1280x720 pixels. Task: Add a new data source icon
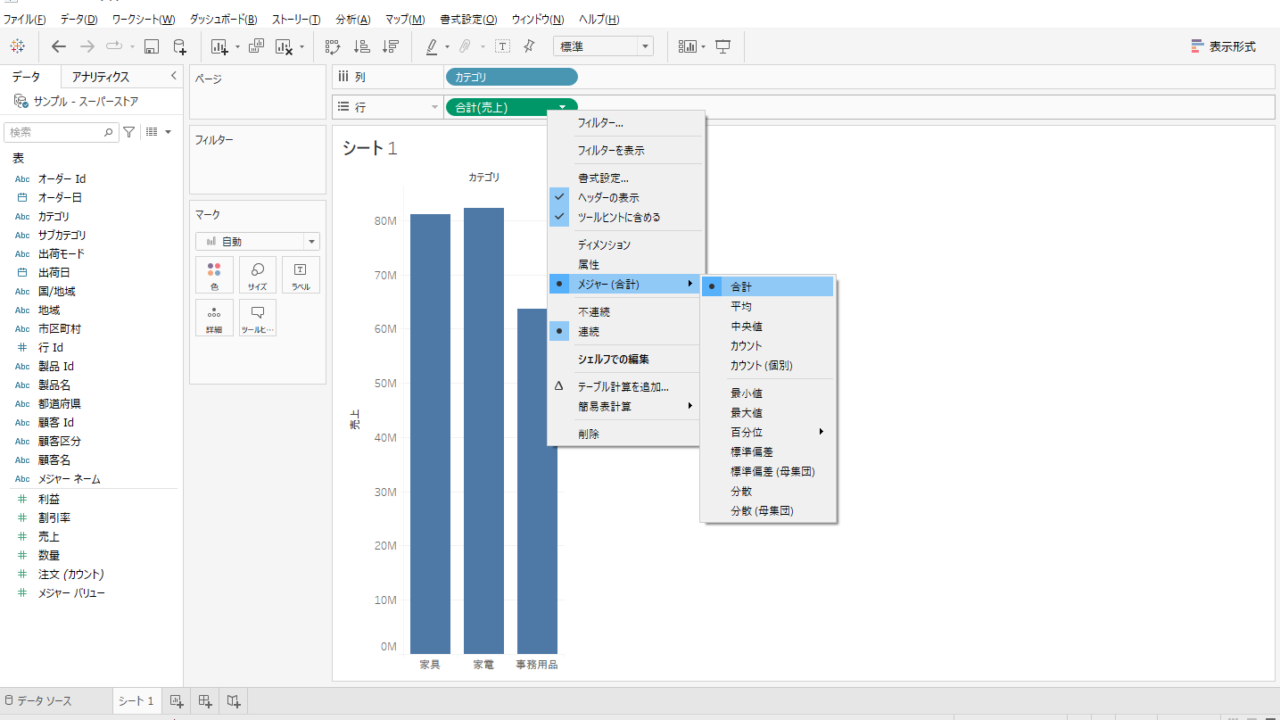click(180, 46)
